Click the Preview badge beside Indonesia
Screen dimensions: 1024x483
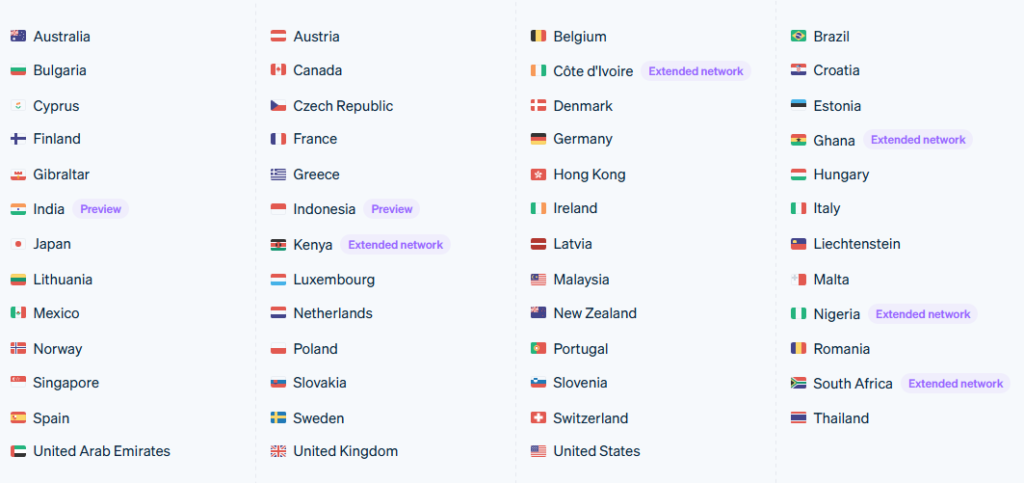click(391, 209)
